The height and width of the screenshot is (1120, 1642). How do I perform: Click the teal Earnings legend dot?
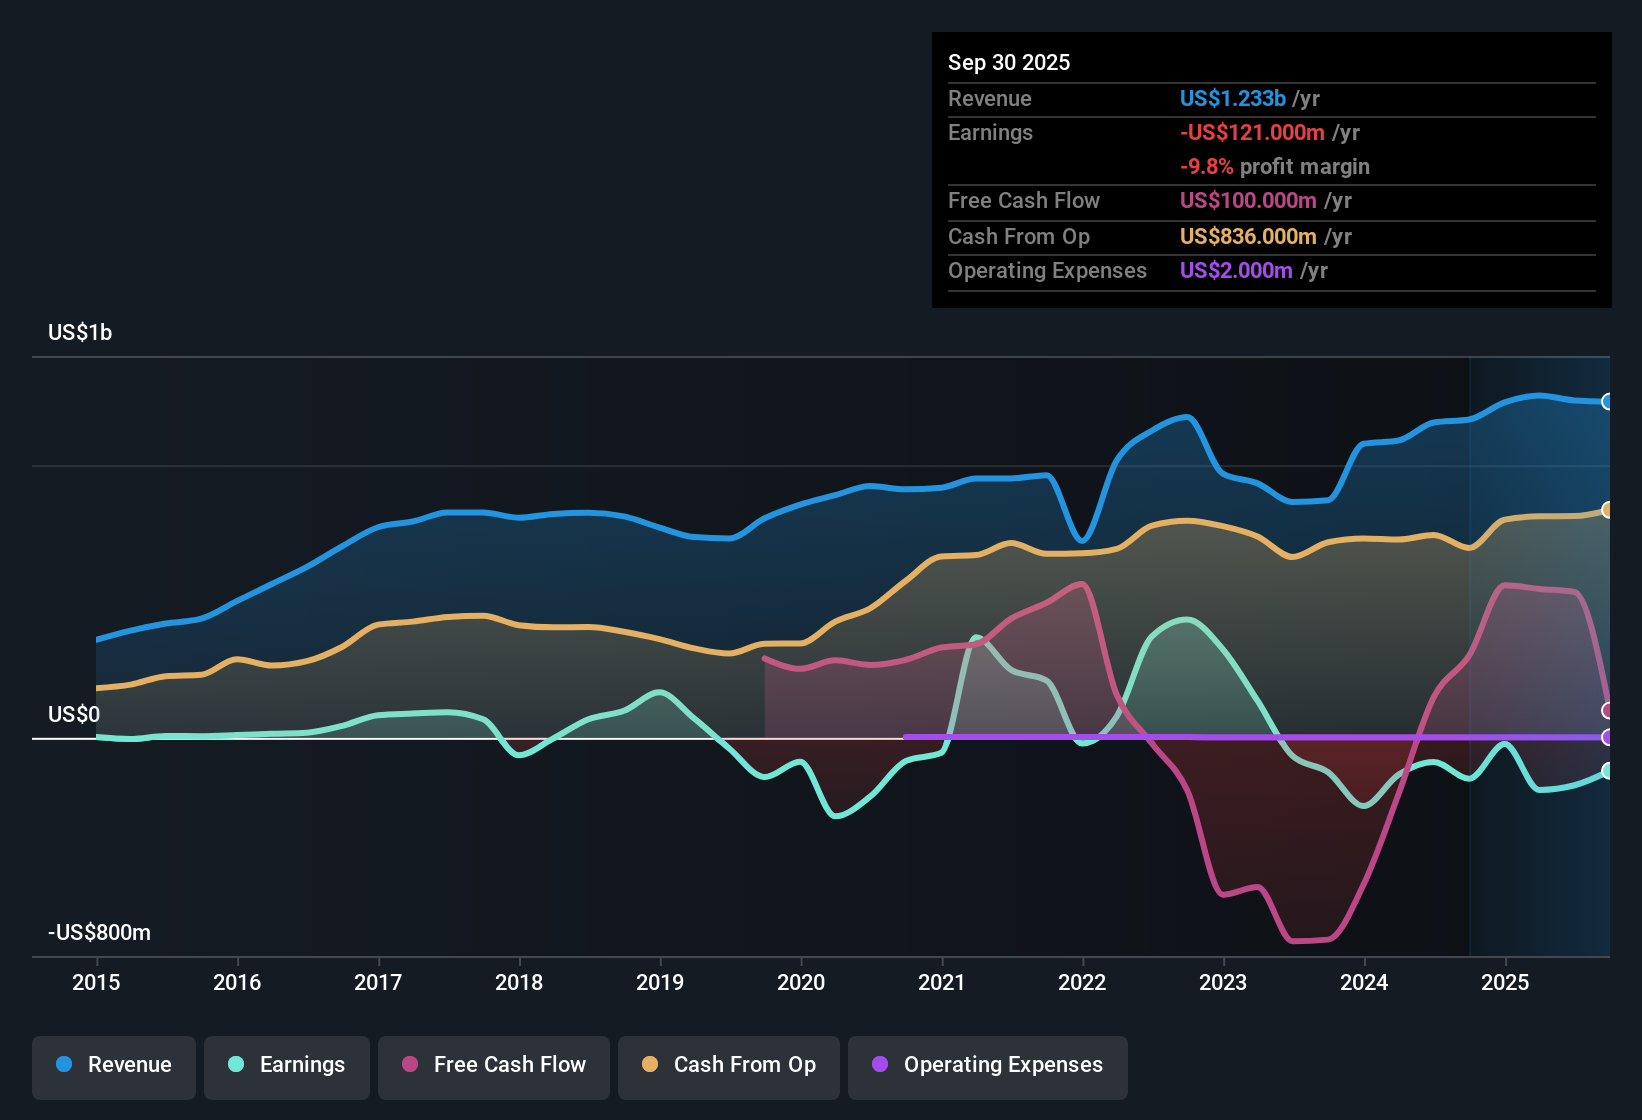[x=236, y=1065]
